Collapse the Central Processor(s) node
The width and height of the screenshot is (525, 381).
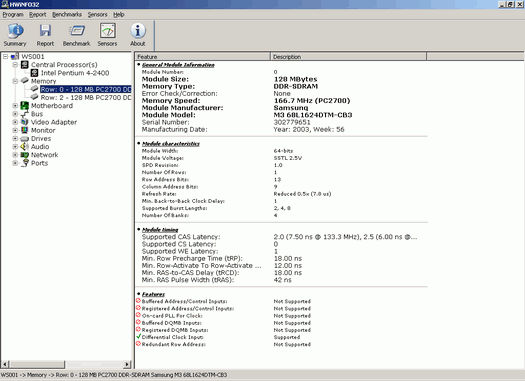[x=15, y=65]
